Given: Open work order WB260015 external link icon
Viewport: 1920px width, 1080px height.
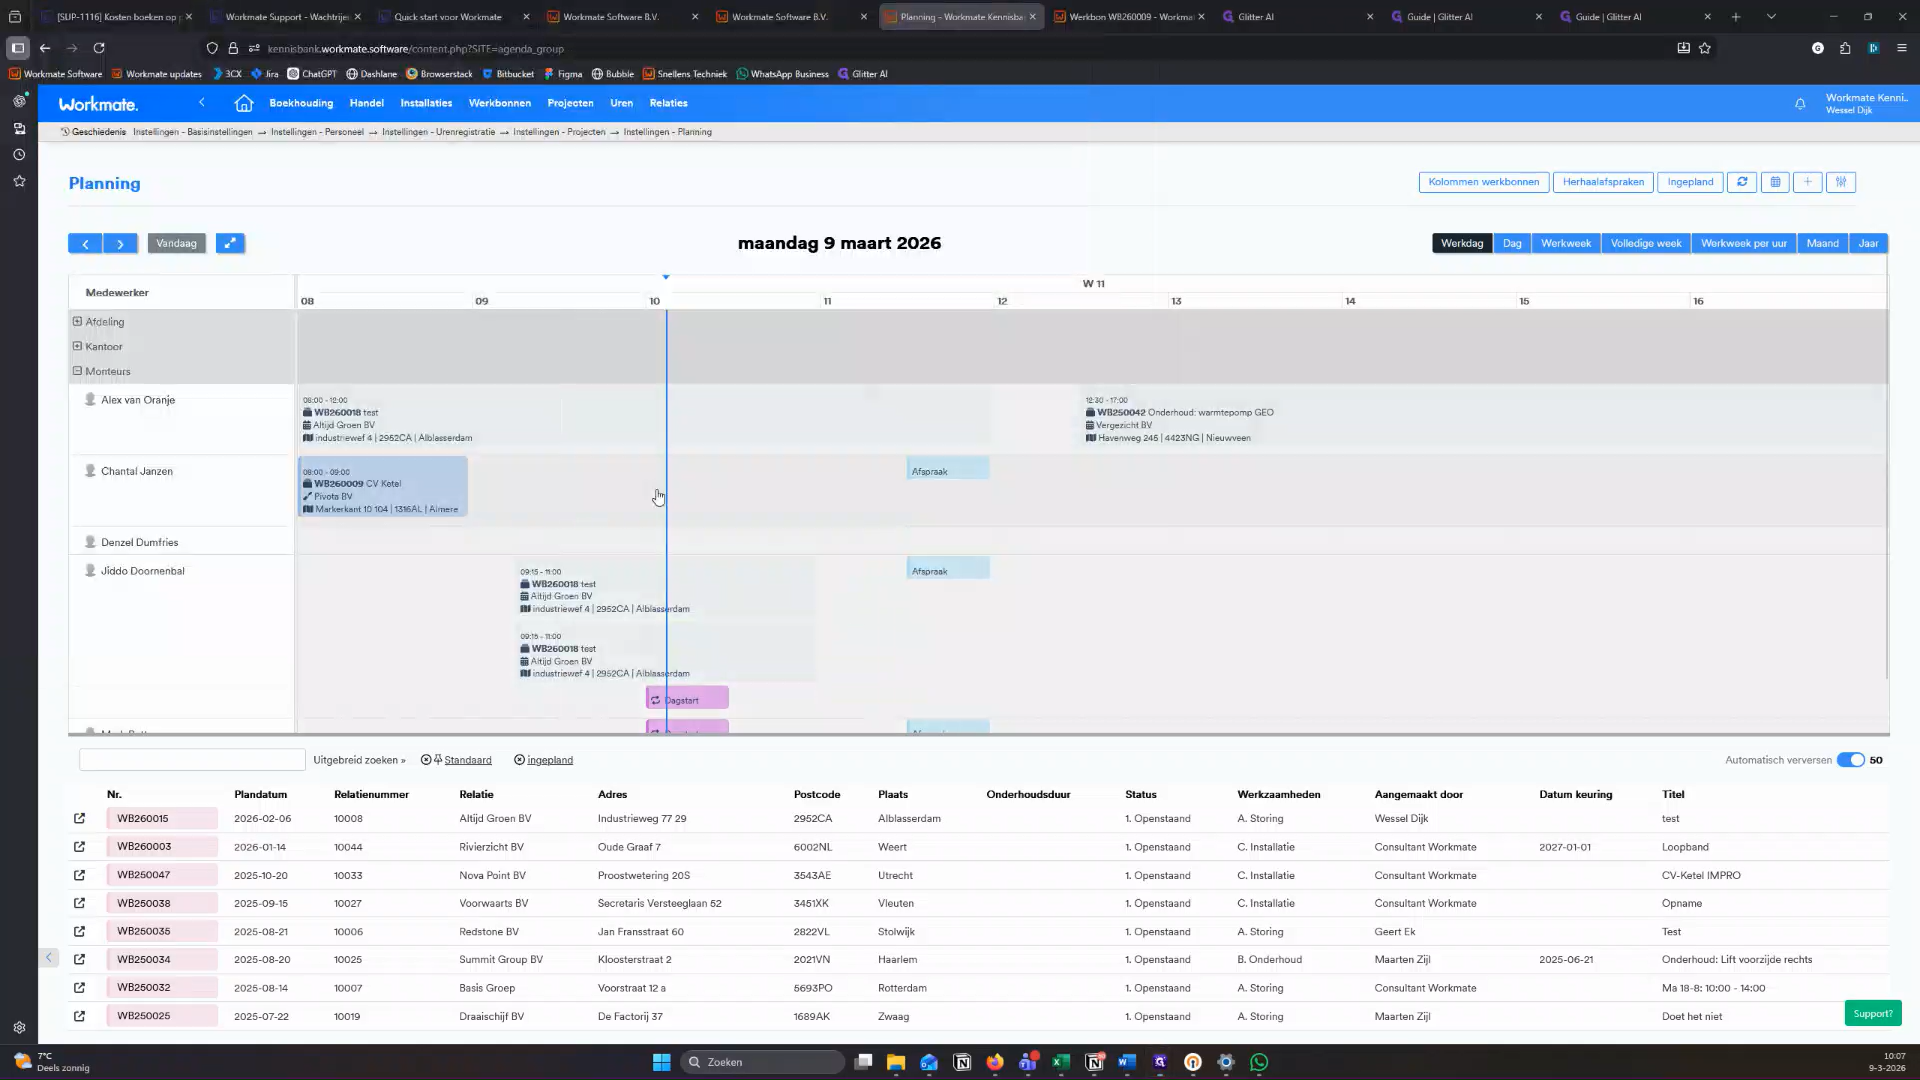Looking at the screenshot, I should click(79, 818).
